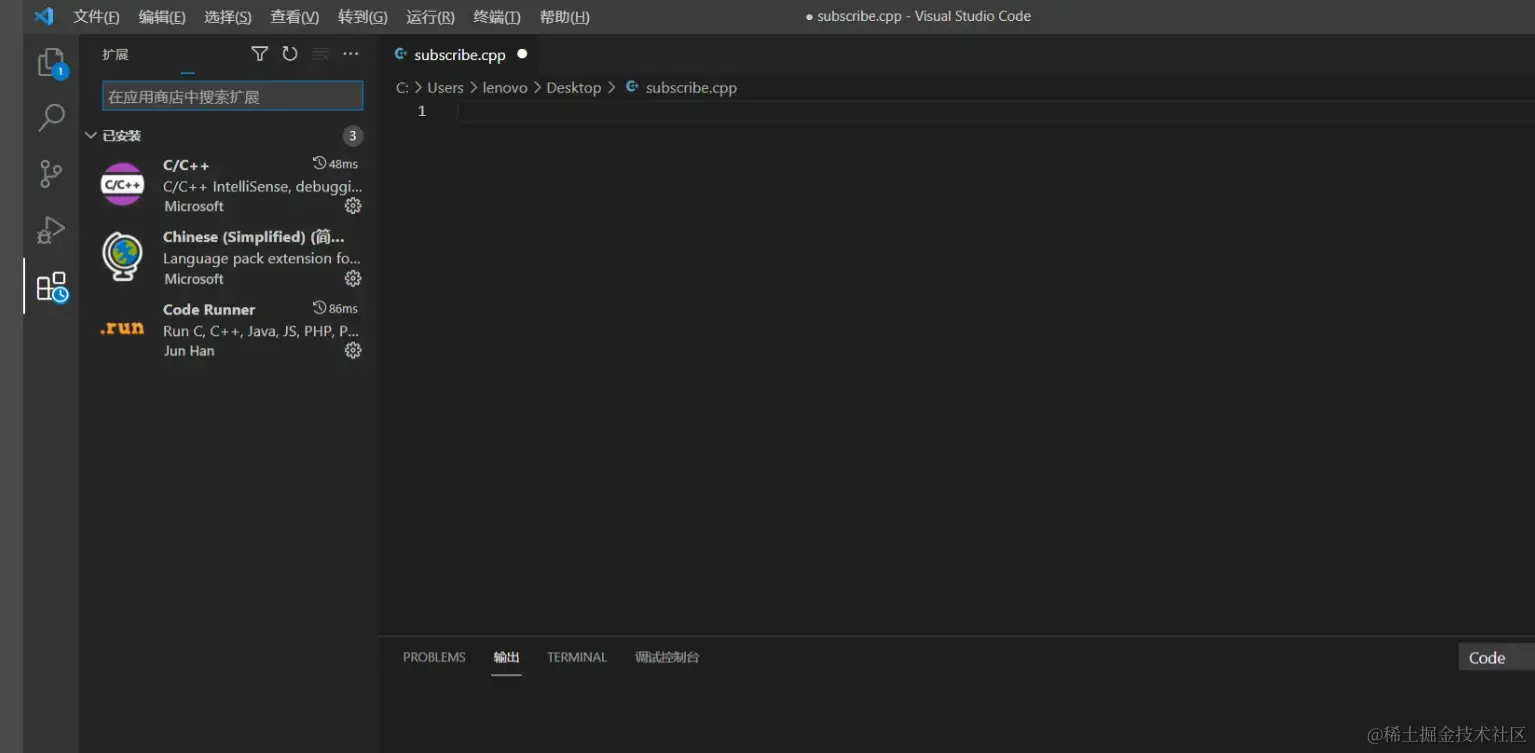Image resolution: width=1535 pixels, height=753 pixels.
Task: Open the 选择(S) menu
Action: coord(228,17)
